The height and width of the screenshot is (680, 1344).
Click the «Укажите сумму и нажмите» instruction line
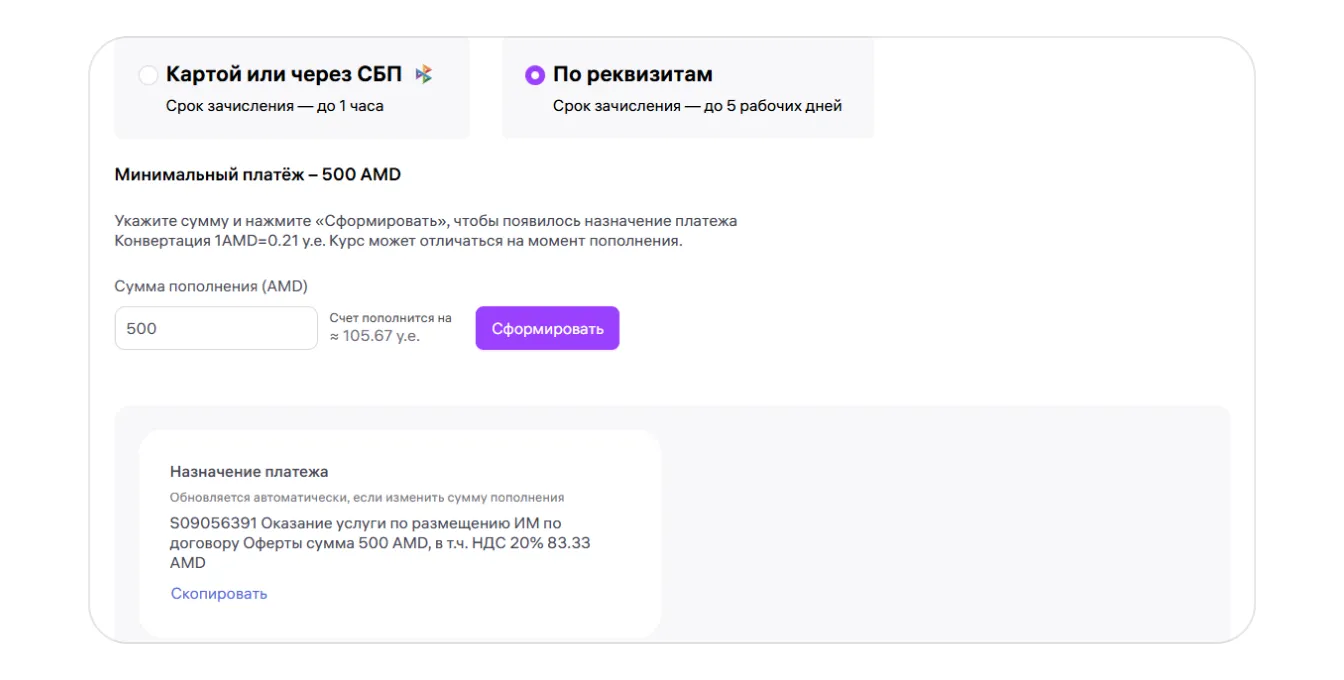pyautogui.click(x=425, y=220)
